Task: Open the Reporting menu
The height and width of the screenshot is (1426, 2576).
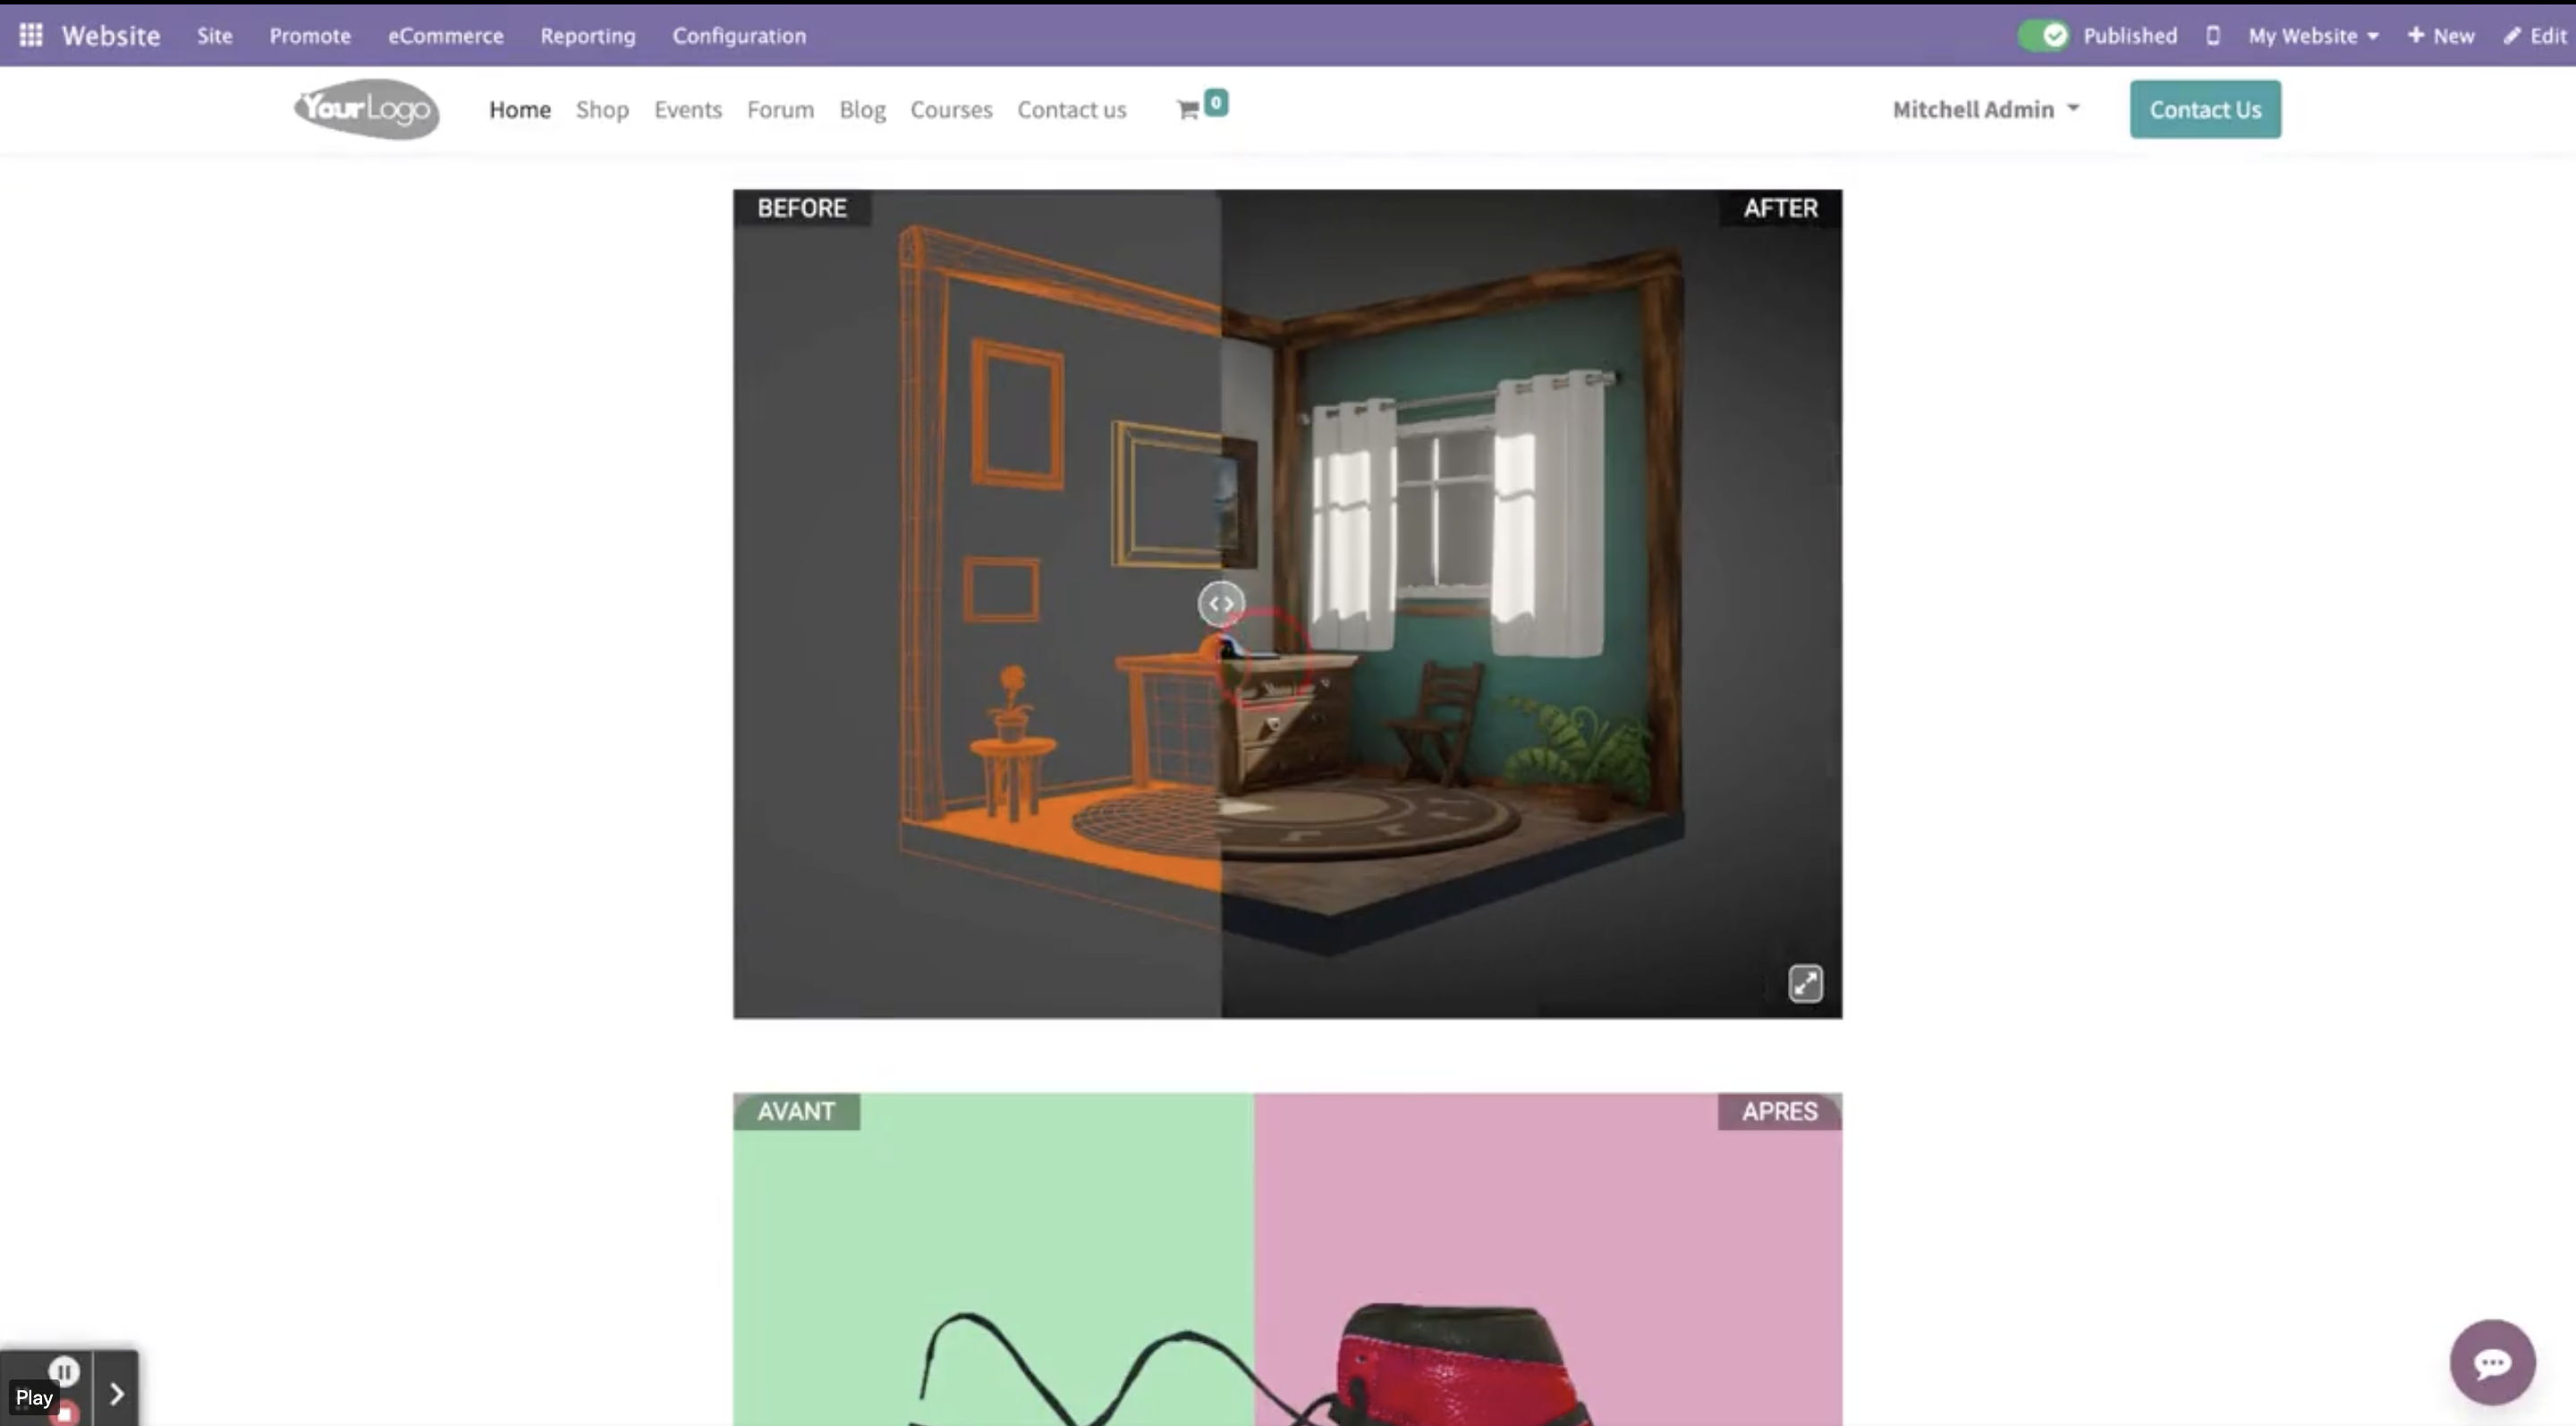Action: pos(587,36)
